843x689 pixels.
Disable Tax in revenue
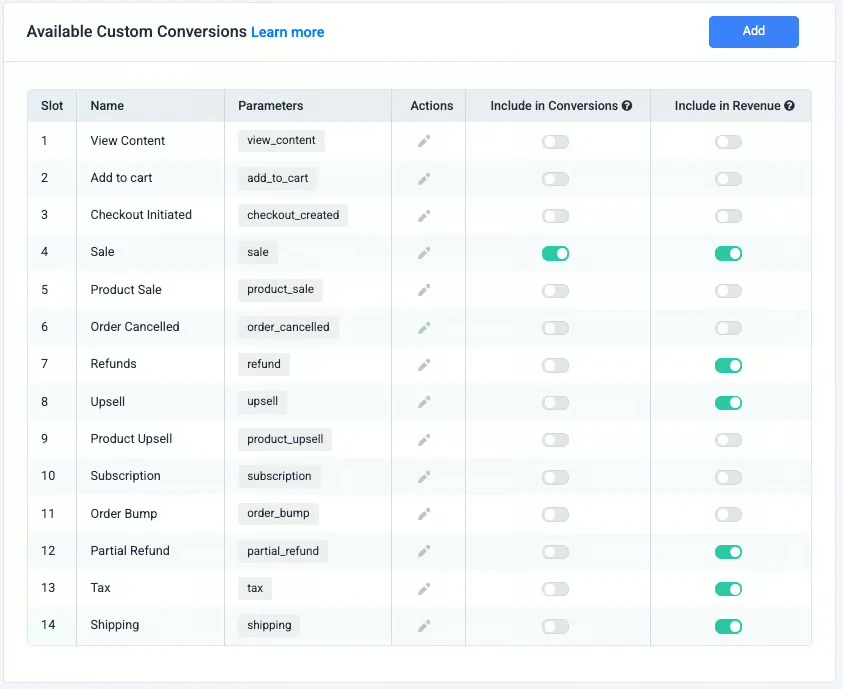point(728,589)
